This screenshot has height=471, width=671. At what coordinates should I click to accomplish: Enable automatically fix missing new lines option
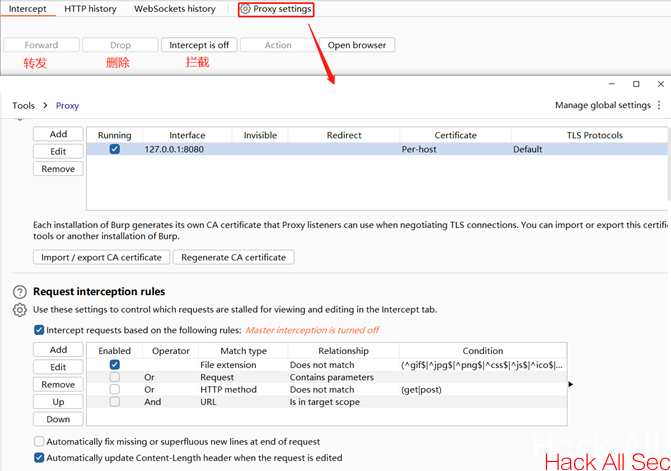tap(39, 441)
